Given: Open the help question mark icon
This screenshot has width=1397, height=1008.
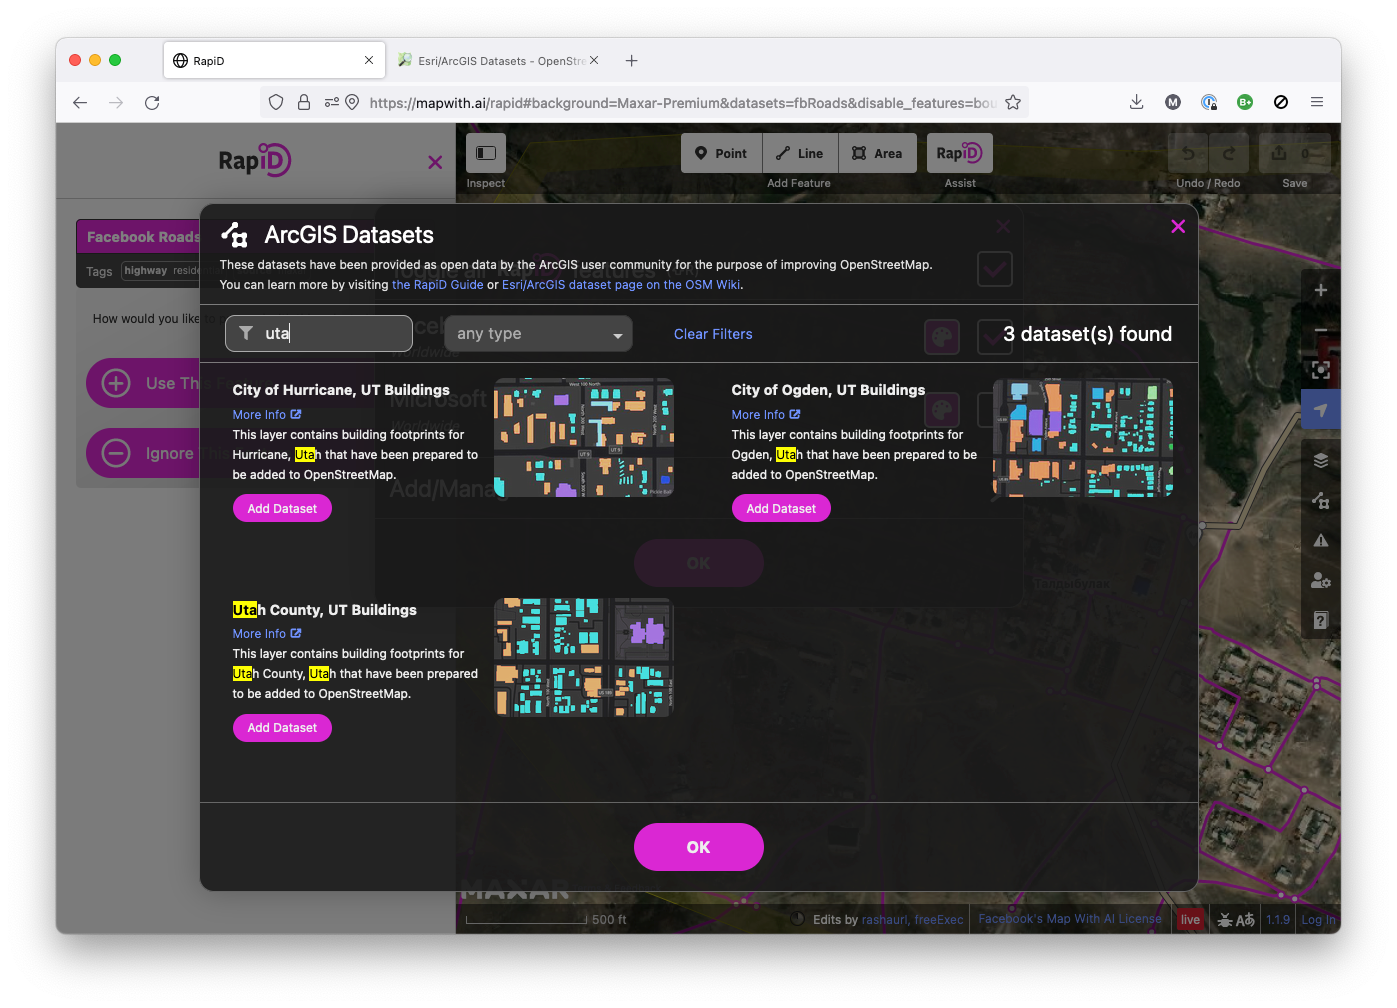Looking at the screenshot, I should click(1321, 620).
